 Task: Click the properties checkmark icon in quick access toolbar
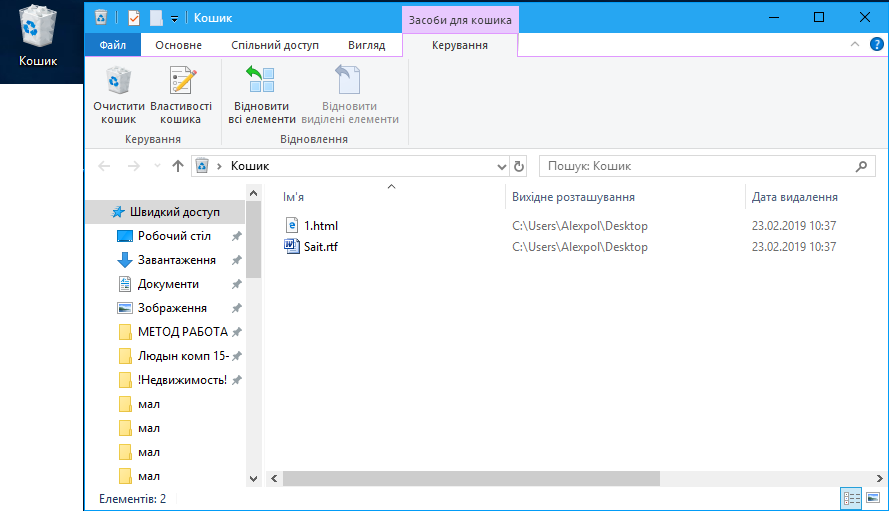(134, 18)
